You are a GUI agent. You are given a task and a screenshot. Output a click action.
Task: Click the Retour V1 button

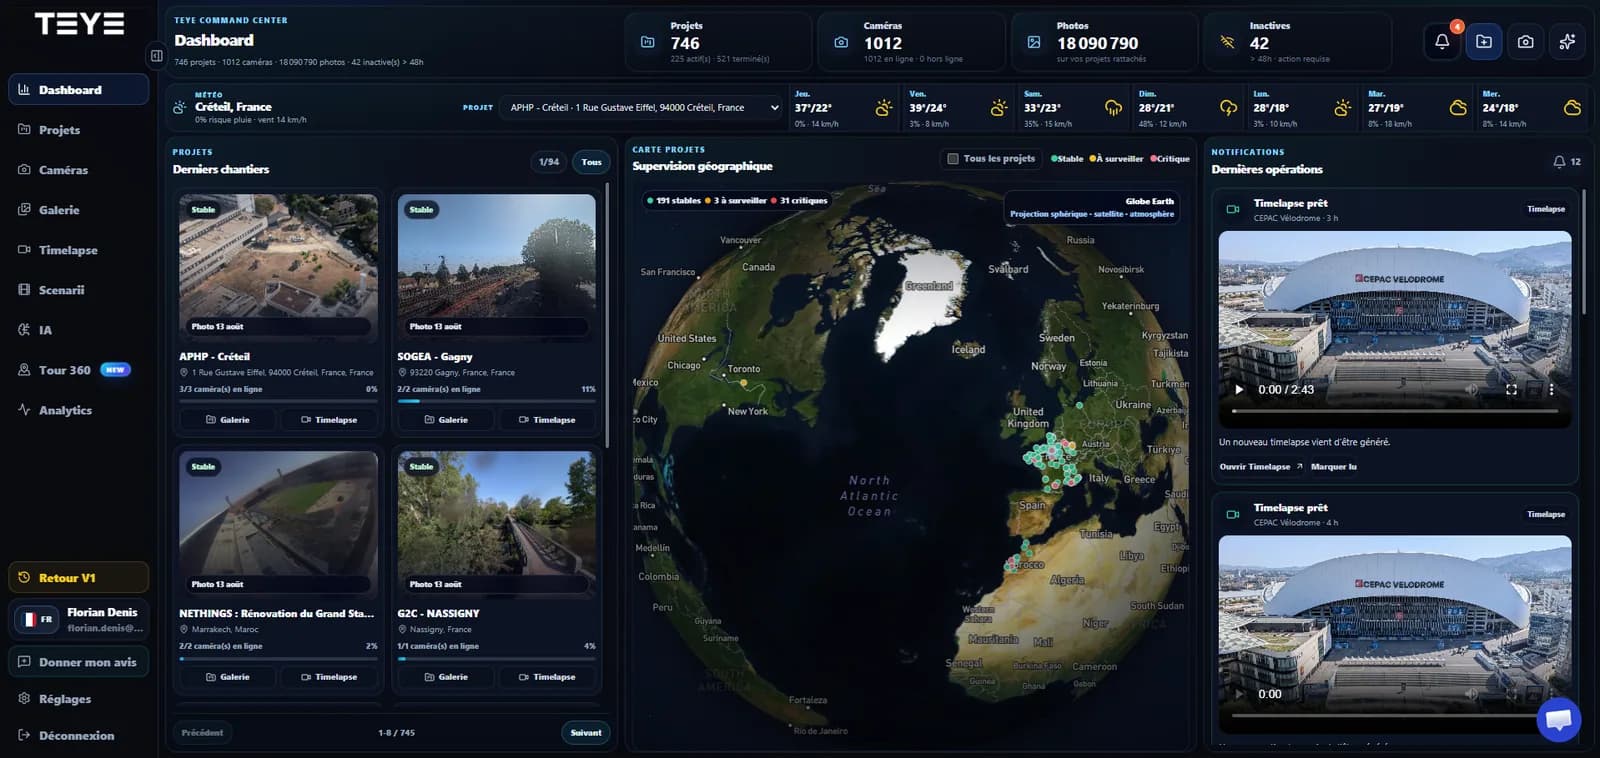(79, 577)
